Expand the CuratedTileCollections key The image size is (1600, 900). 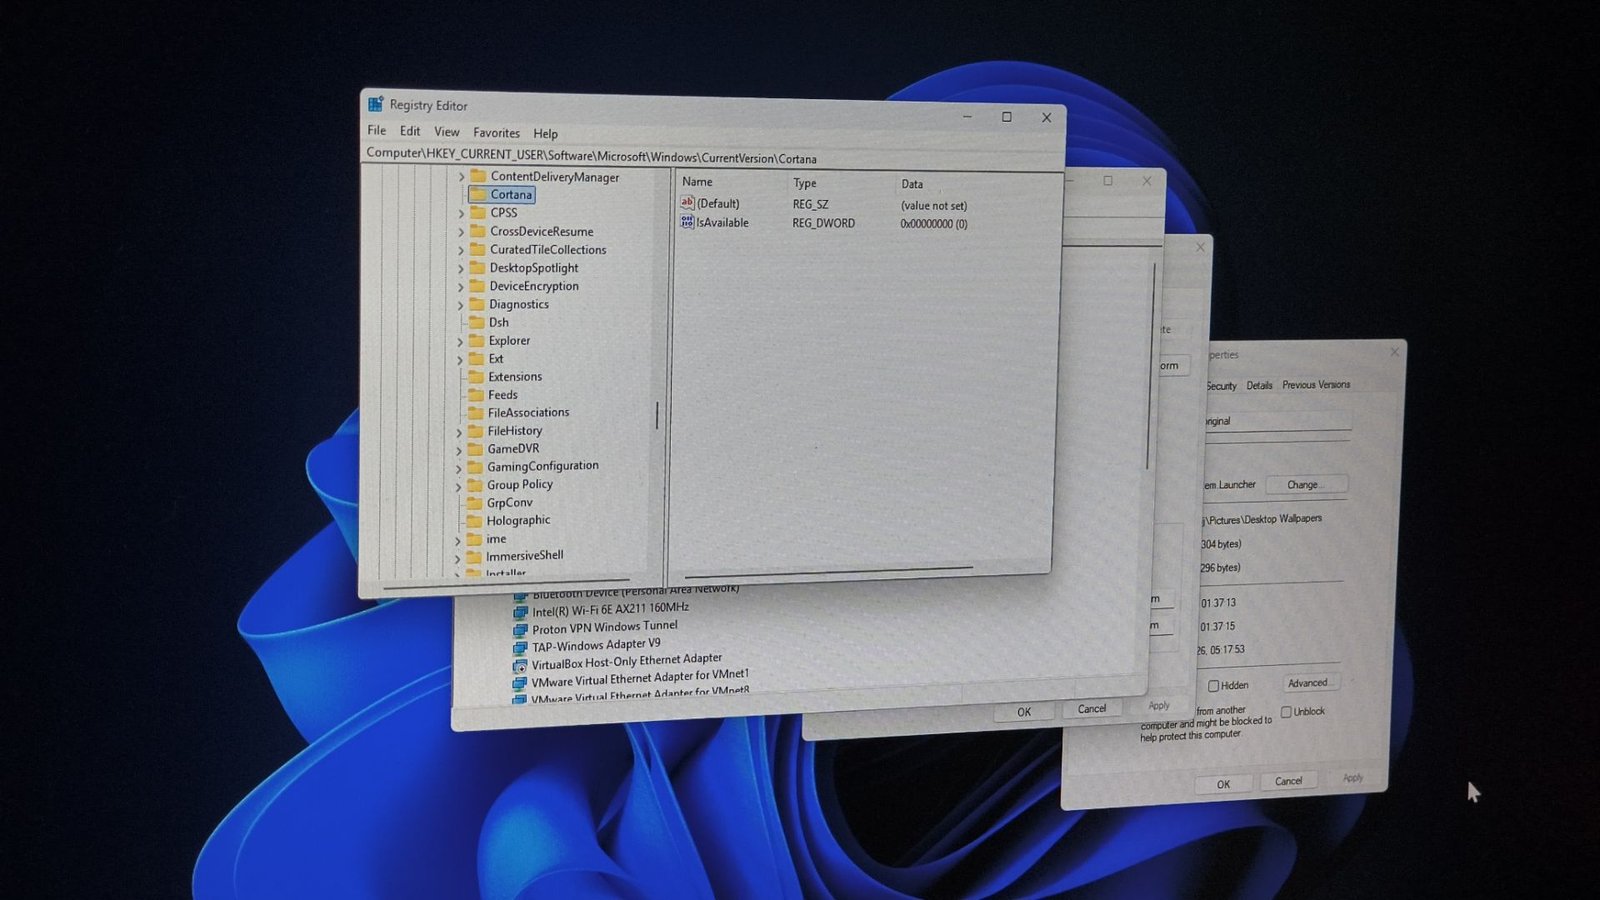click(461, 250)
